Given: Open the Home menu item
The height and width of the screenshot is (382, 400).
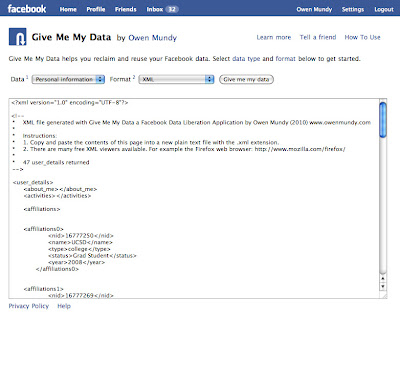Looking at the screenshot, I should (68, 9).
